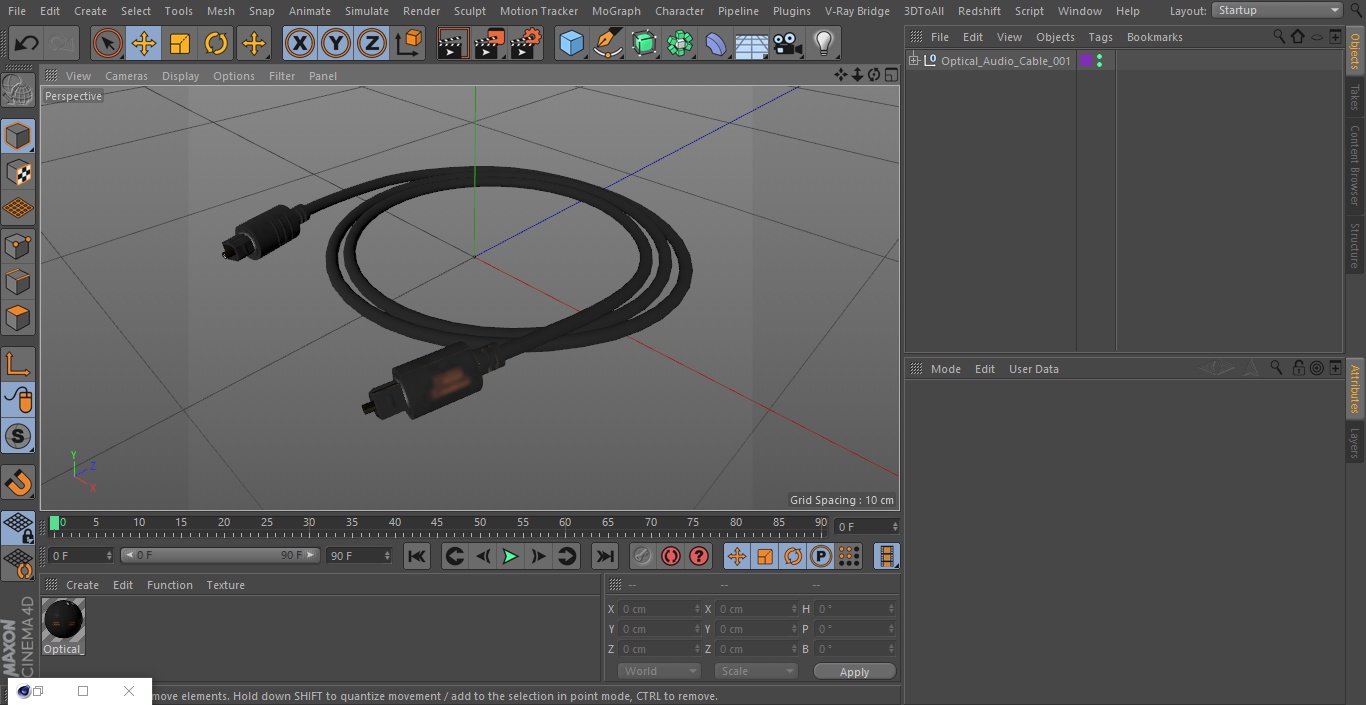This screenshot has height=705, width=1366.
Task: Open the viewport Panel menu
Action: tap(323, 76)
